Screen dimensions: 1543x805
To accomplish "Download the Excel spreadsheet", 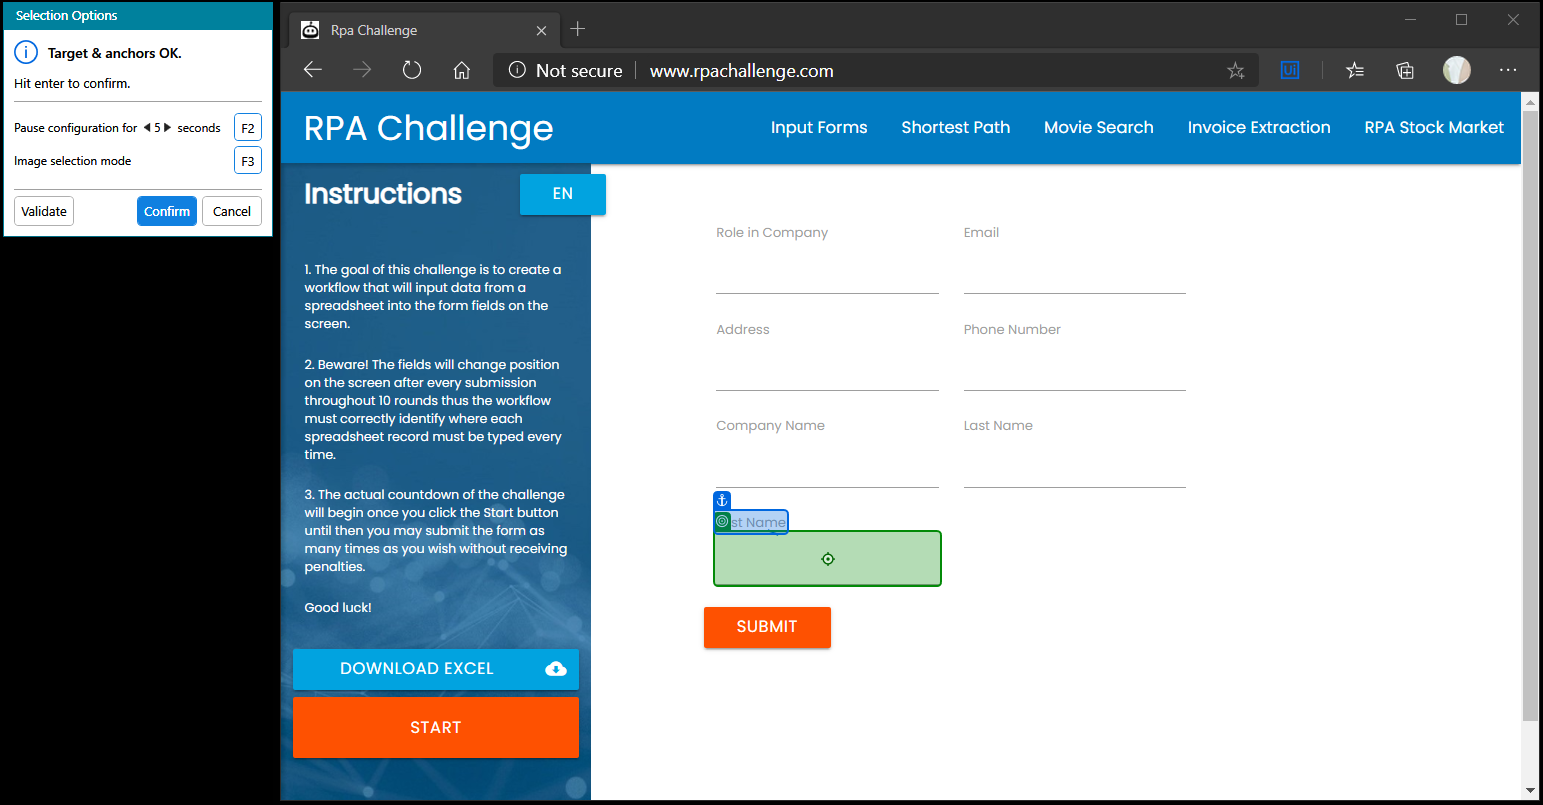I will point(436,669).
